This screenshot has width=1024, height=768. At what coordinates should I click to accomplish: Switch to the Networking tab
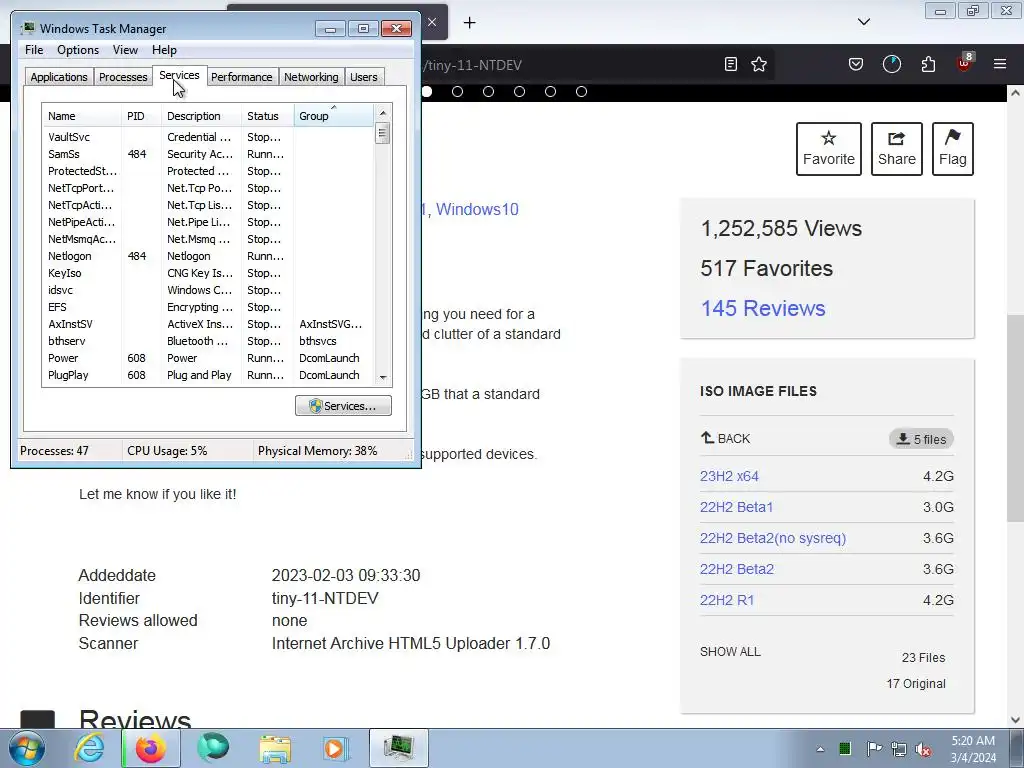[311, 76]
